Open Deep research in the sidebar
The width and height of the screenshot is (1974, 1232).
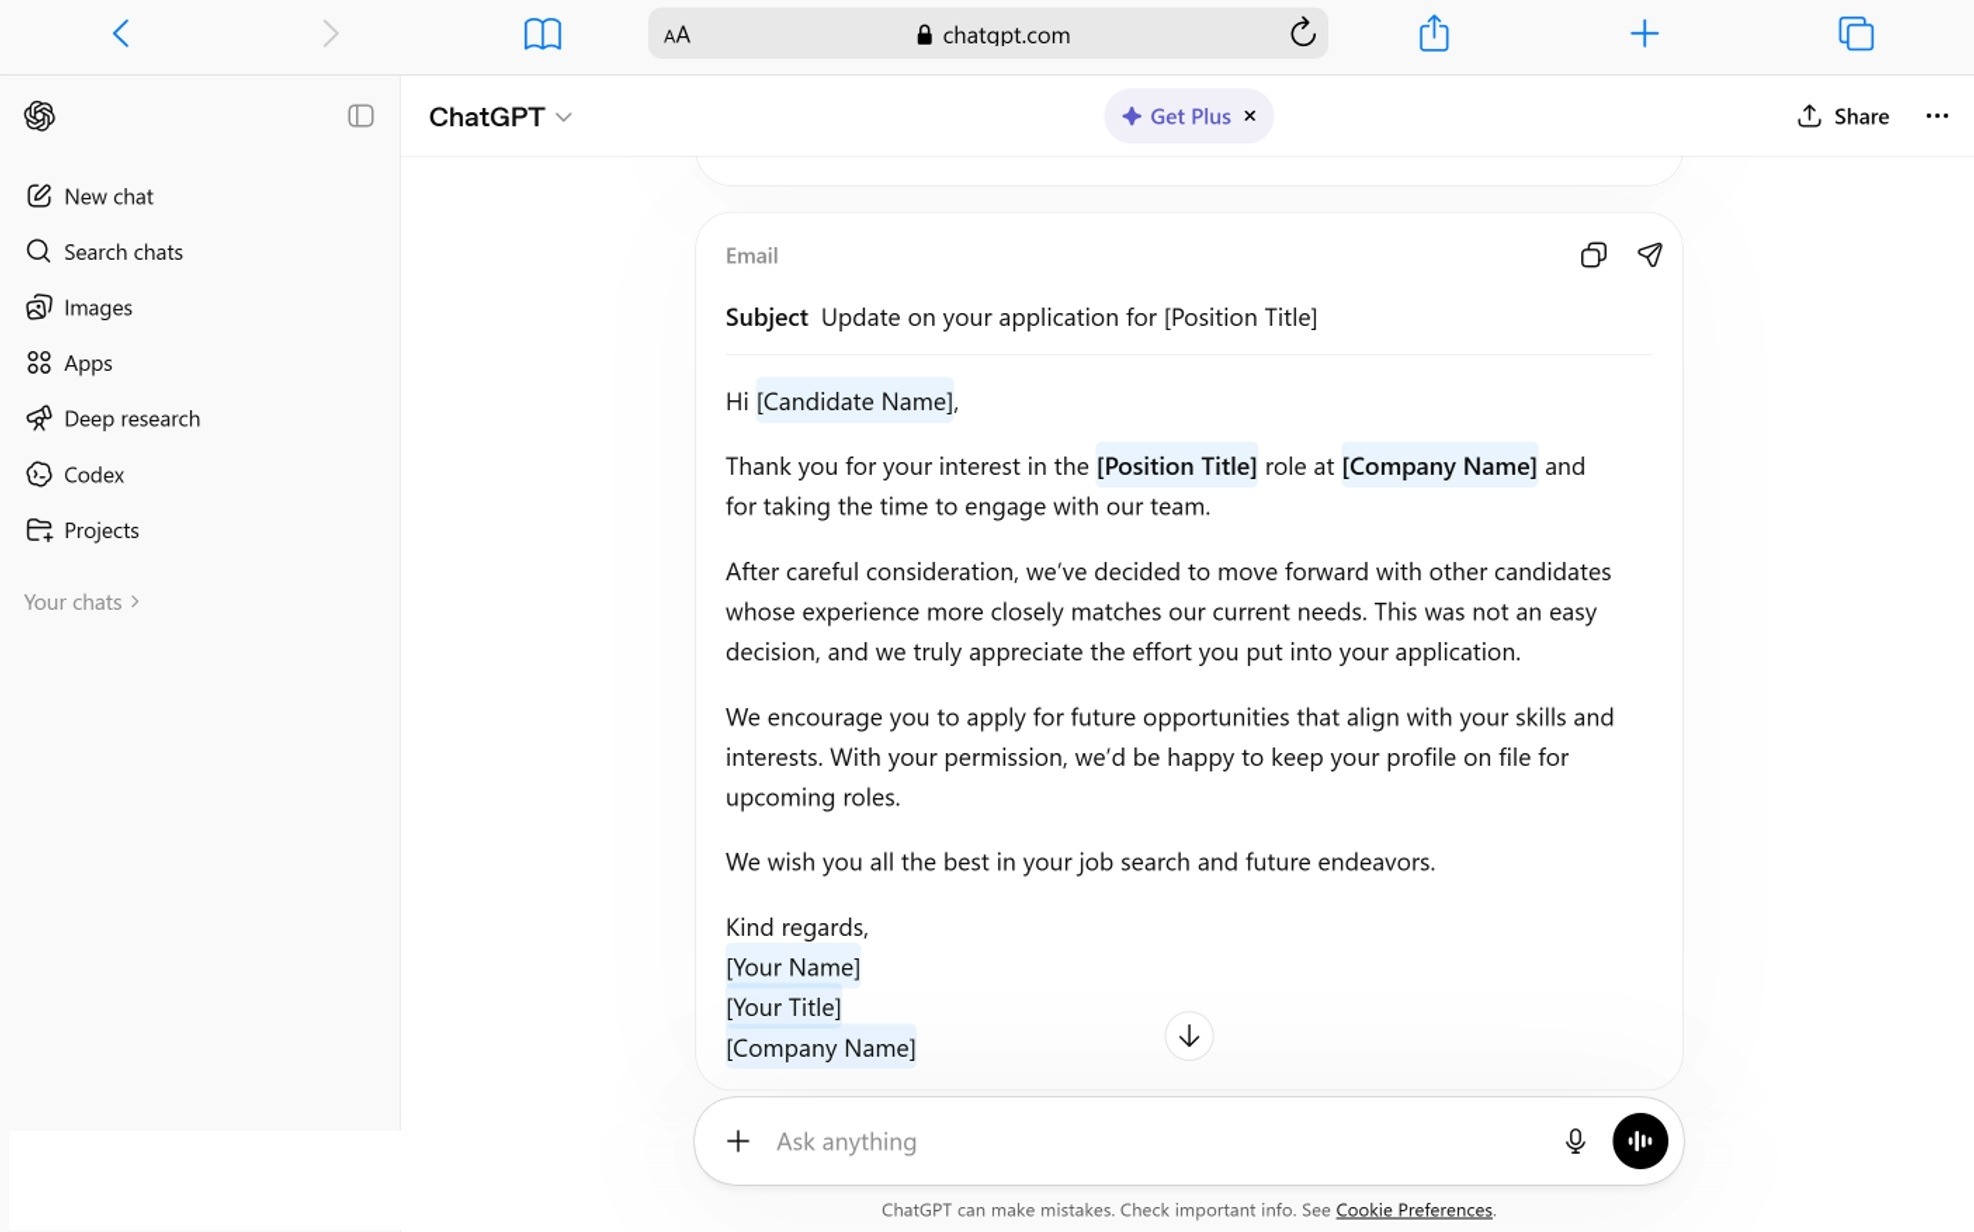[x=113, y=419]
